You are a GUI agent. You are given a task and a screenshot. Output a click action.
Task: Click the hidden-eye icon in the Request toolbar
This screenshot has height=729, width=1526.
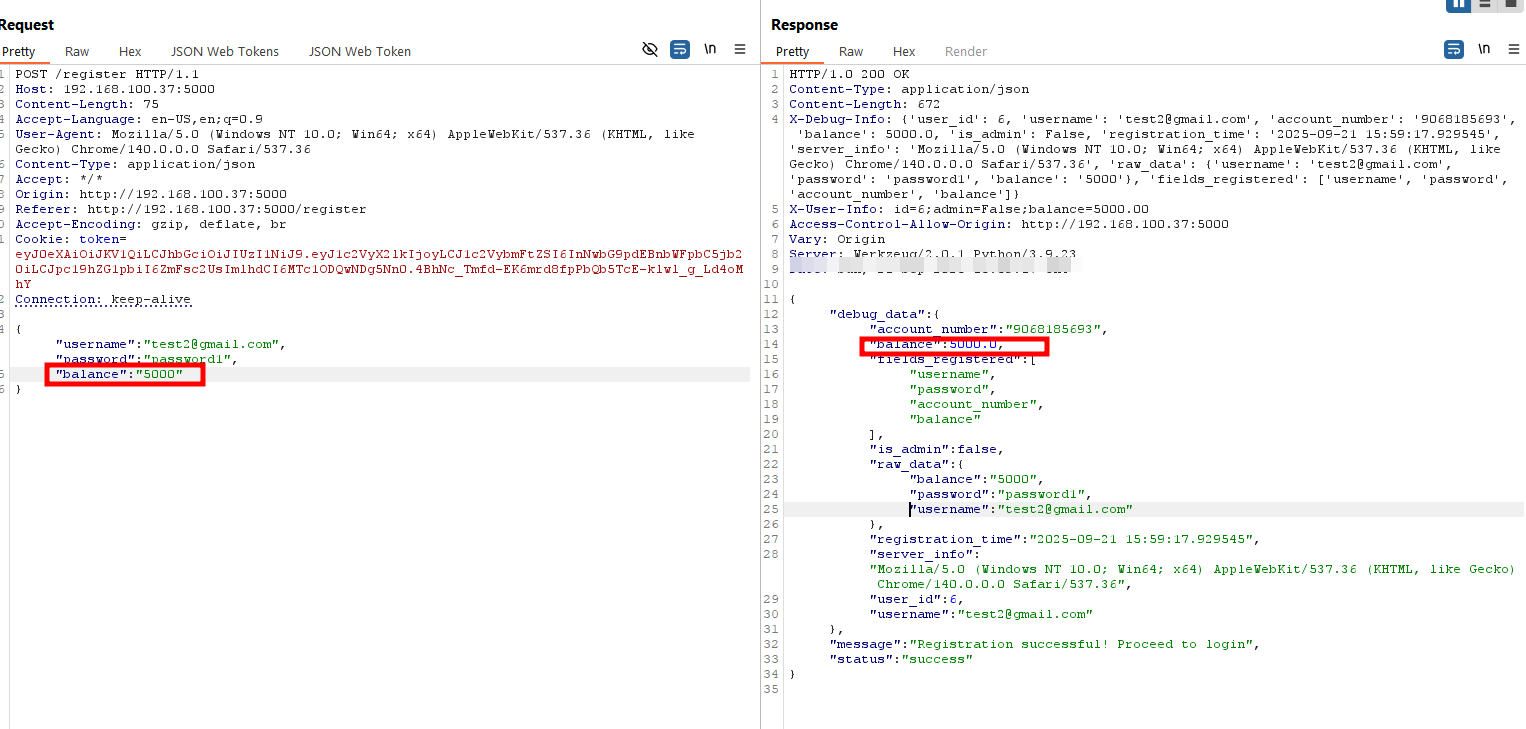pos(650,49)
